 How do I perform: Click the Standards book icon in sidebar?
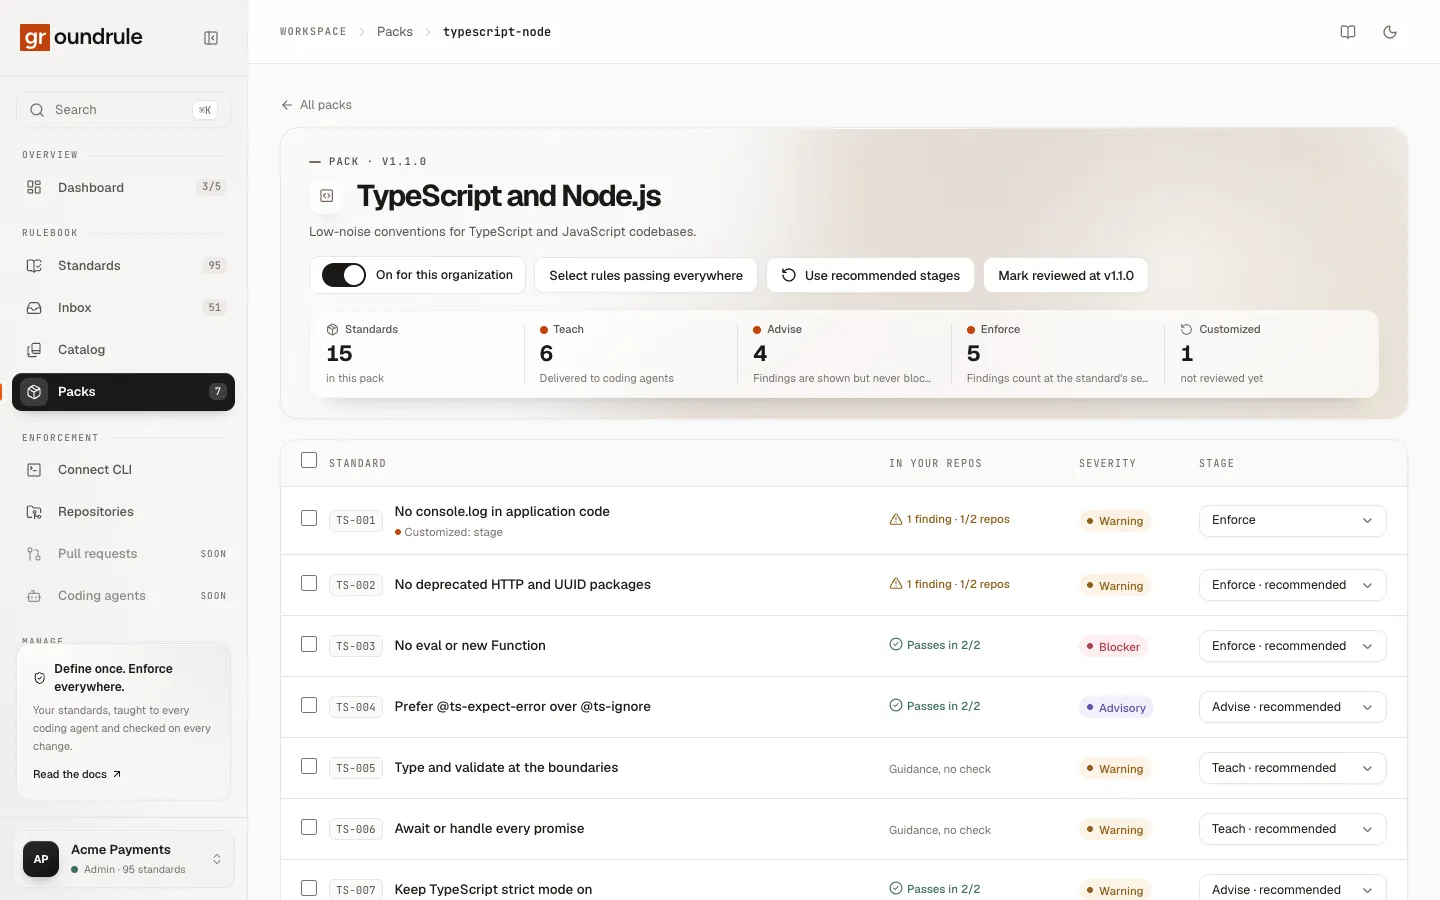pyautogui.click(x=34, y=265)
